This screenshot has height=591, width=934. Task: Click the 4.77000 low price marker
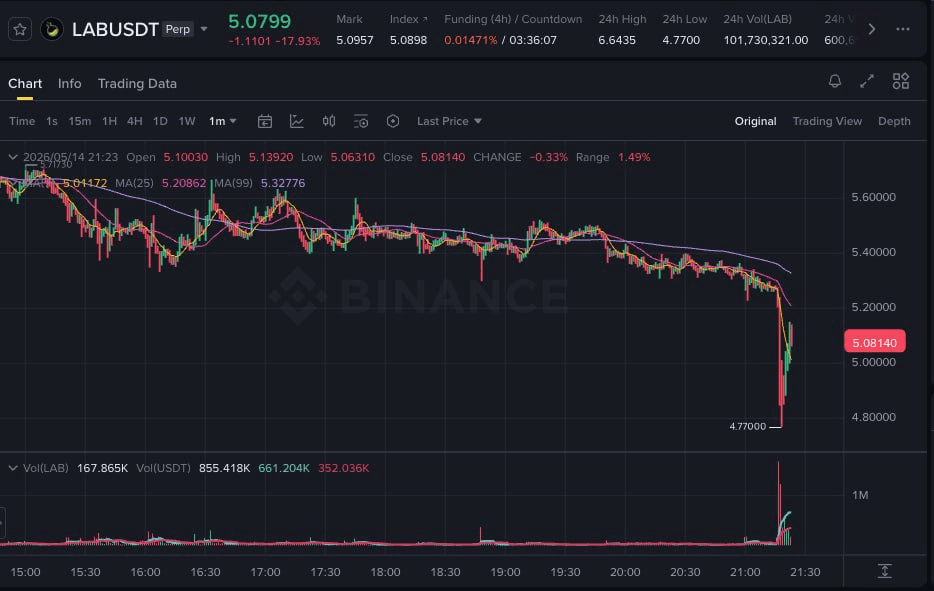point(748,426)
